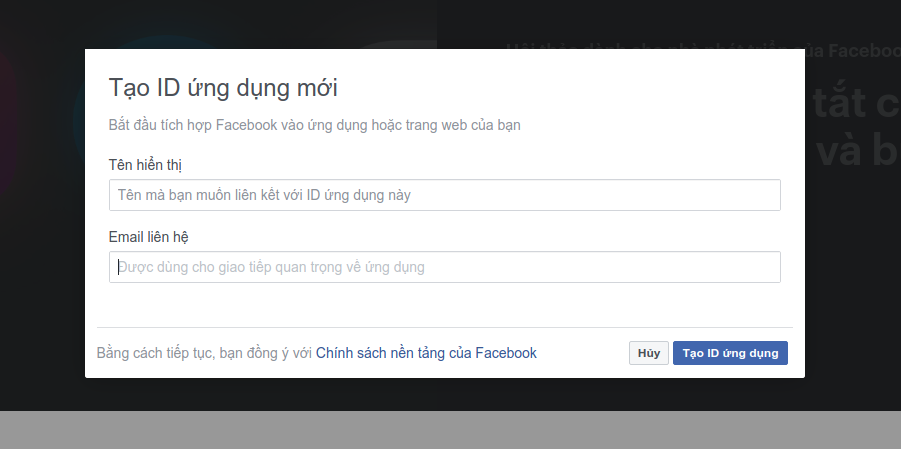Click the Bằng cách tiếp tục agreement text
The width and height of the screenshot is (901, 449).
[204, 353]
